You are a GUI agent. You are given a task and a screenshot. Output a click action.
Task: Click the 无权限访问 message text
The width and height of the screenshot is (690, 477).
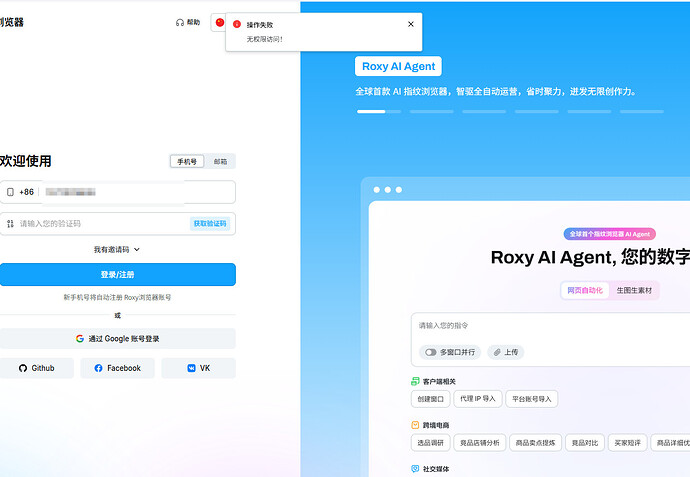264,39
